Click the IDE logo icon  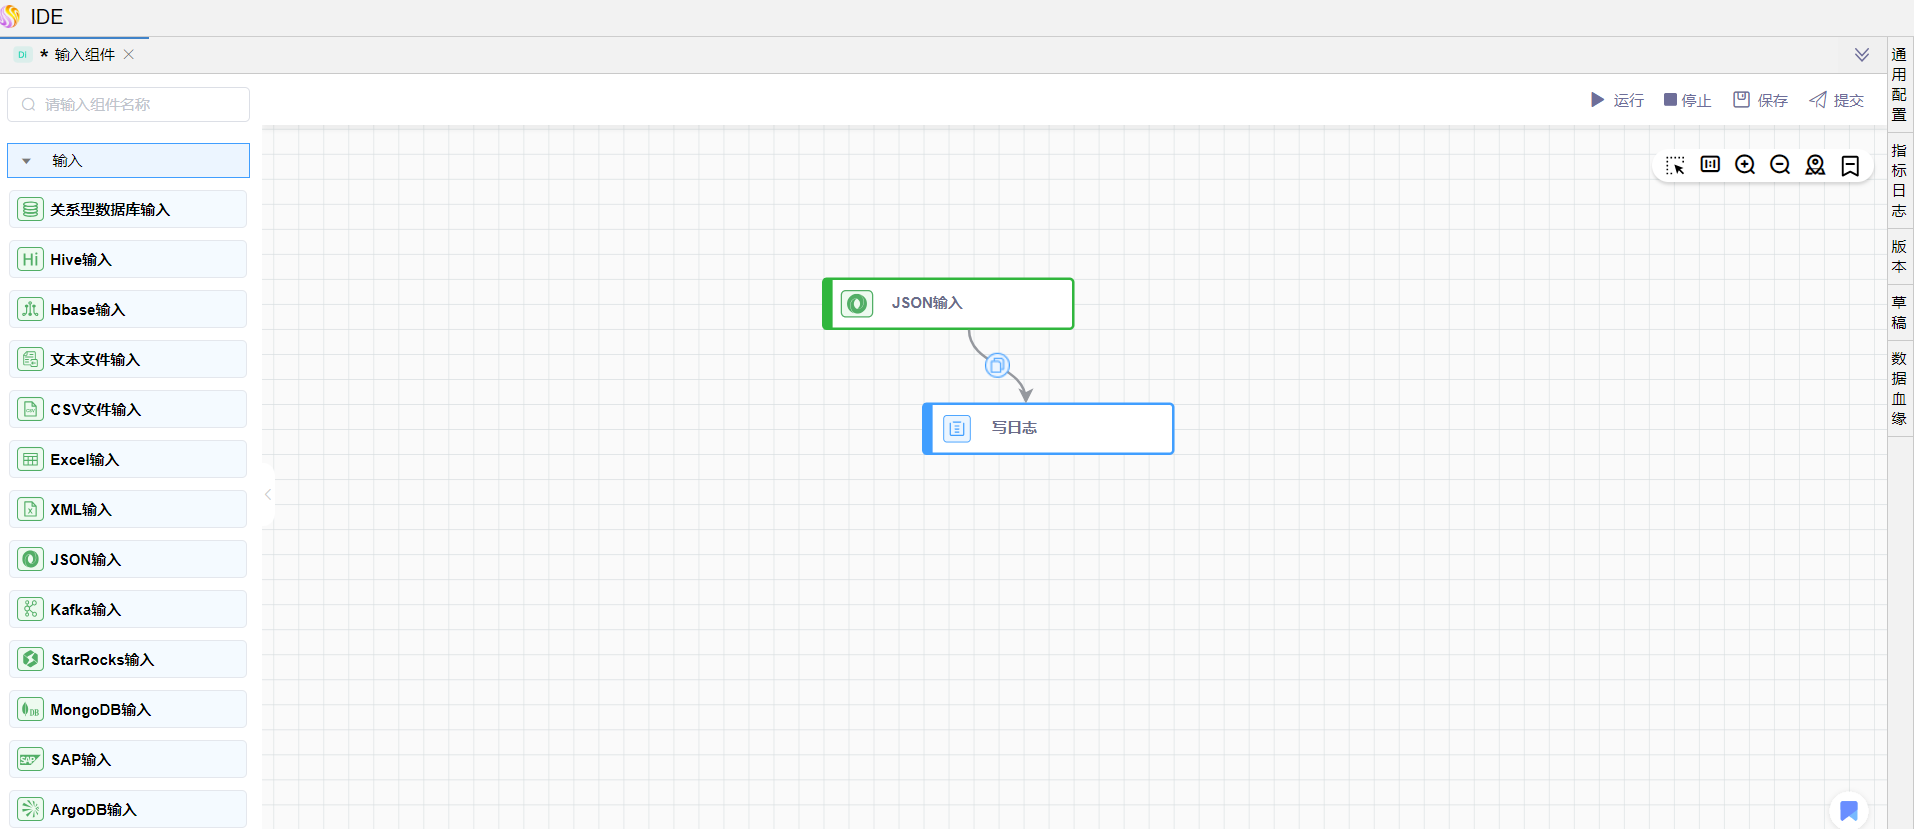[10, 16]
